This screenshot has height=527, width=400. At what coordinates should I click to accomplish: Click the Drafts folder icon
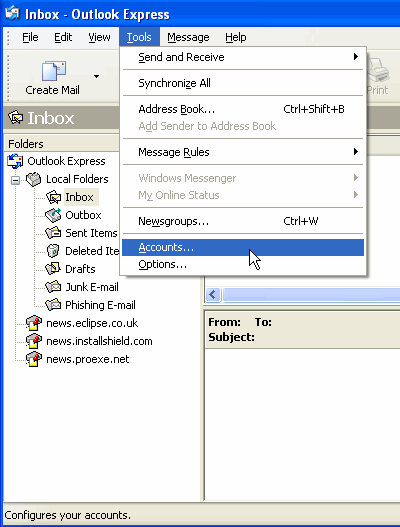click(53, 269)
